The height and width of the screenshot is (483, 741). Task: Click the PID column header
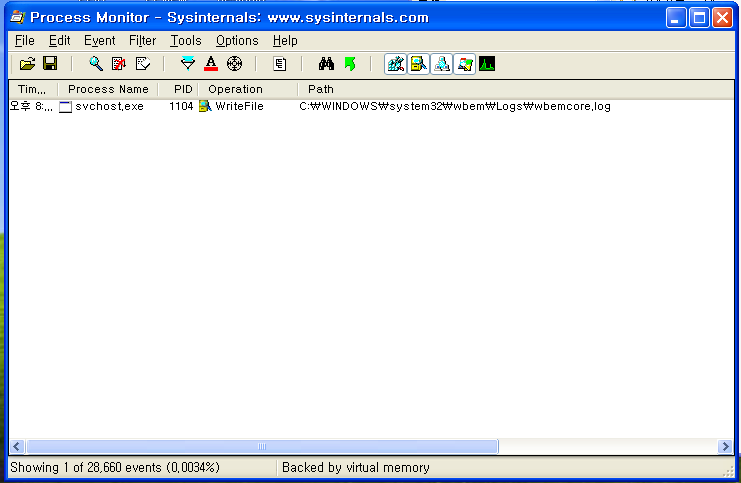pos(178,89)
